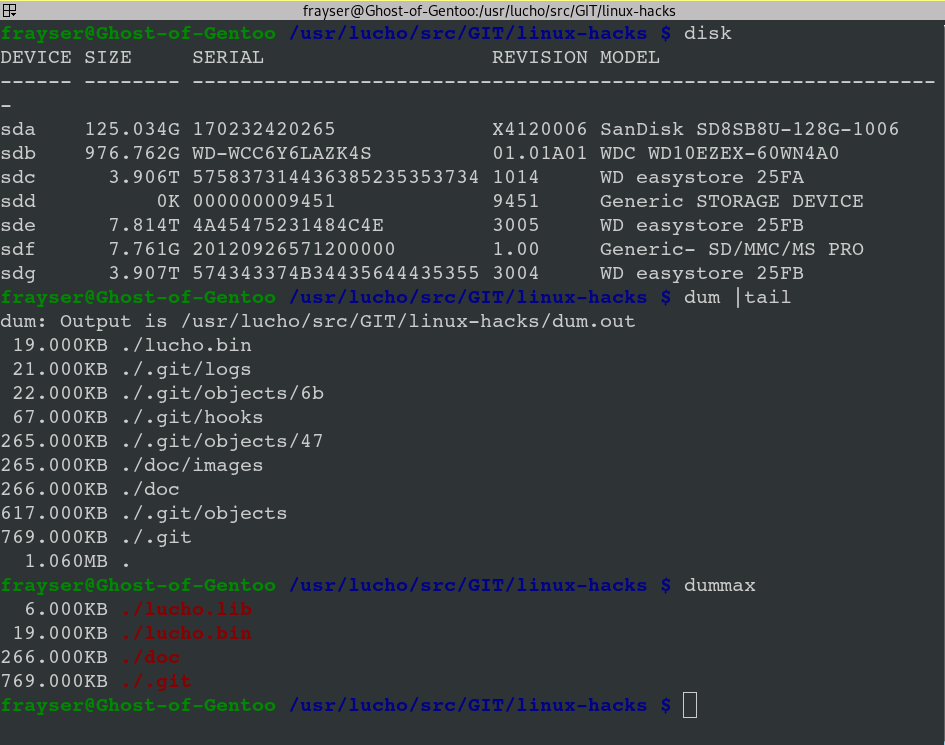Select model 'Generic- SD/MMC/MS PRO'

[x=732, y=249]
